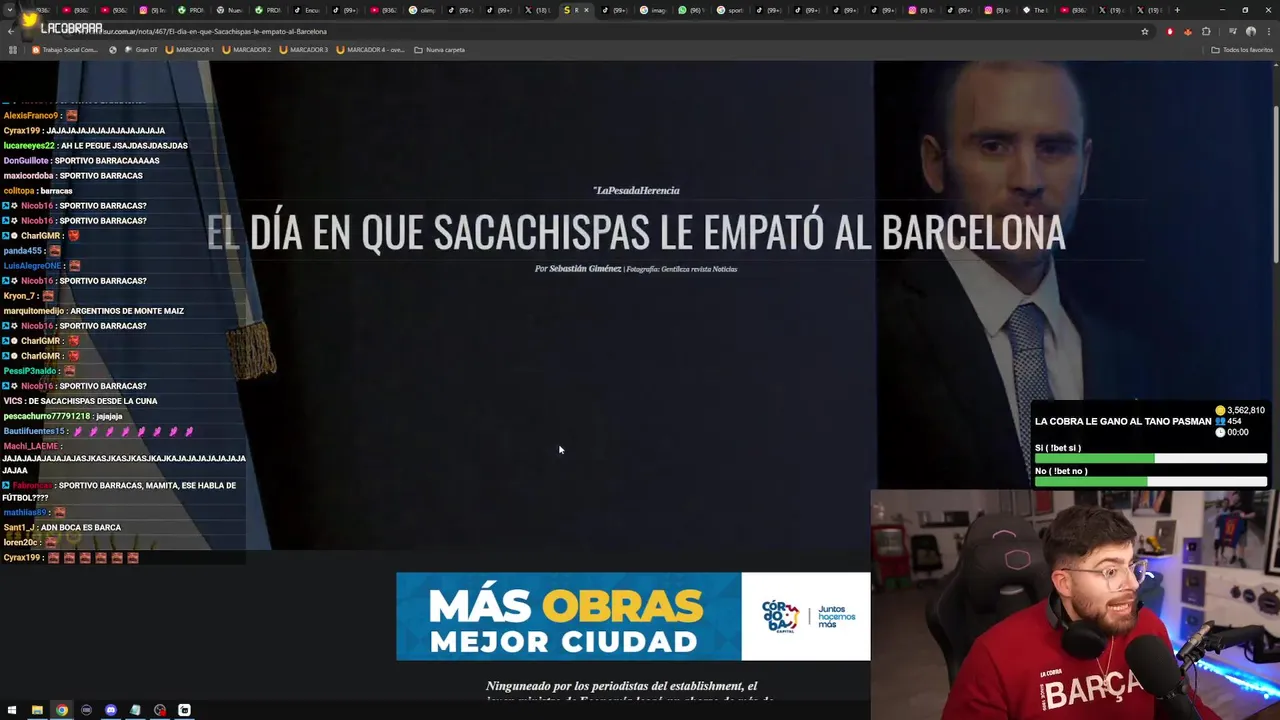Click the article headline about Sacachispas
Viewport: 1280px width, 720px height.
636,232
